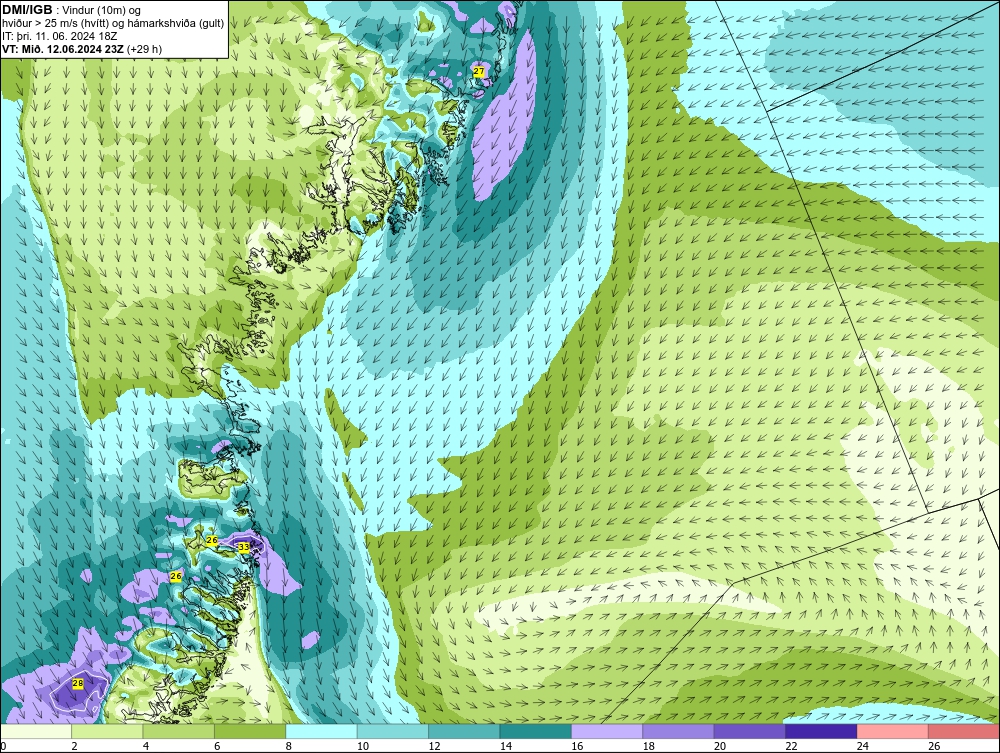Pick the 6–8 m/s olive green legend swatch
Screen dimensions: 1000x753
(250, 731)
